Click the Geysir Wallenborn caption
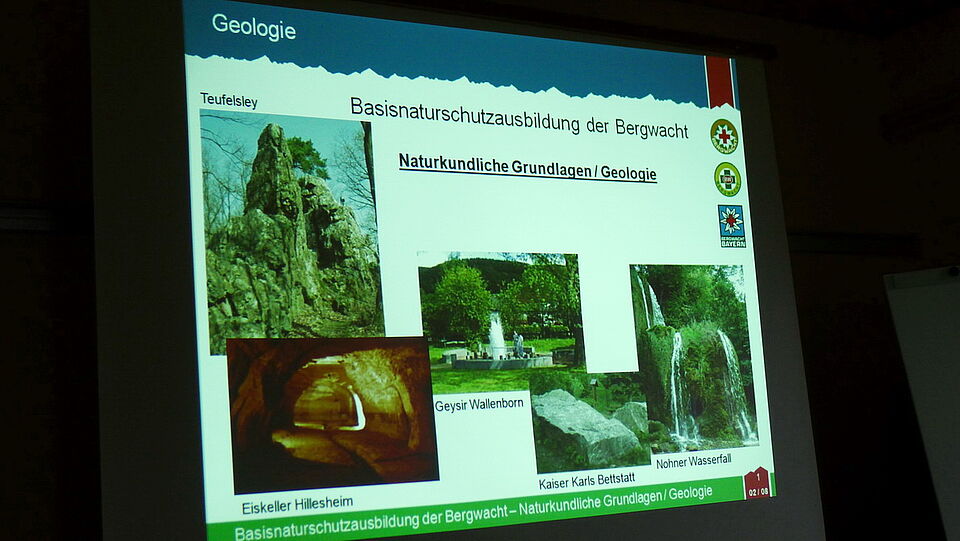 click(479, 404)
